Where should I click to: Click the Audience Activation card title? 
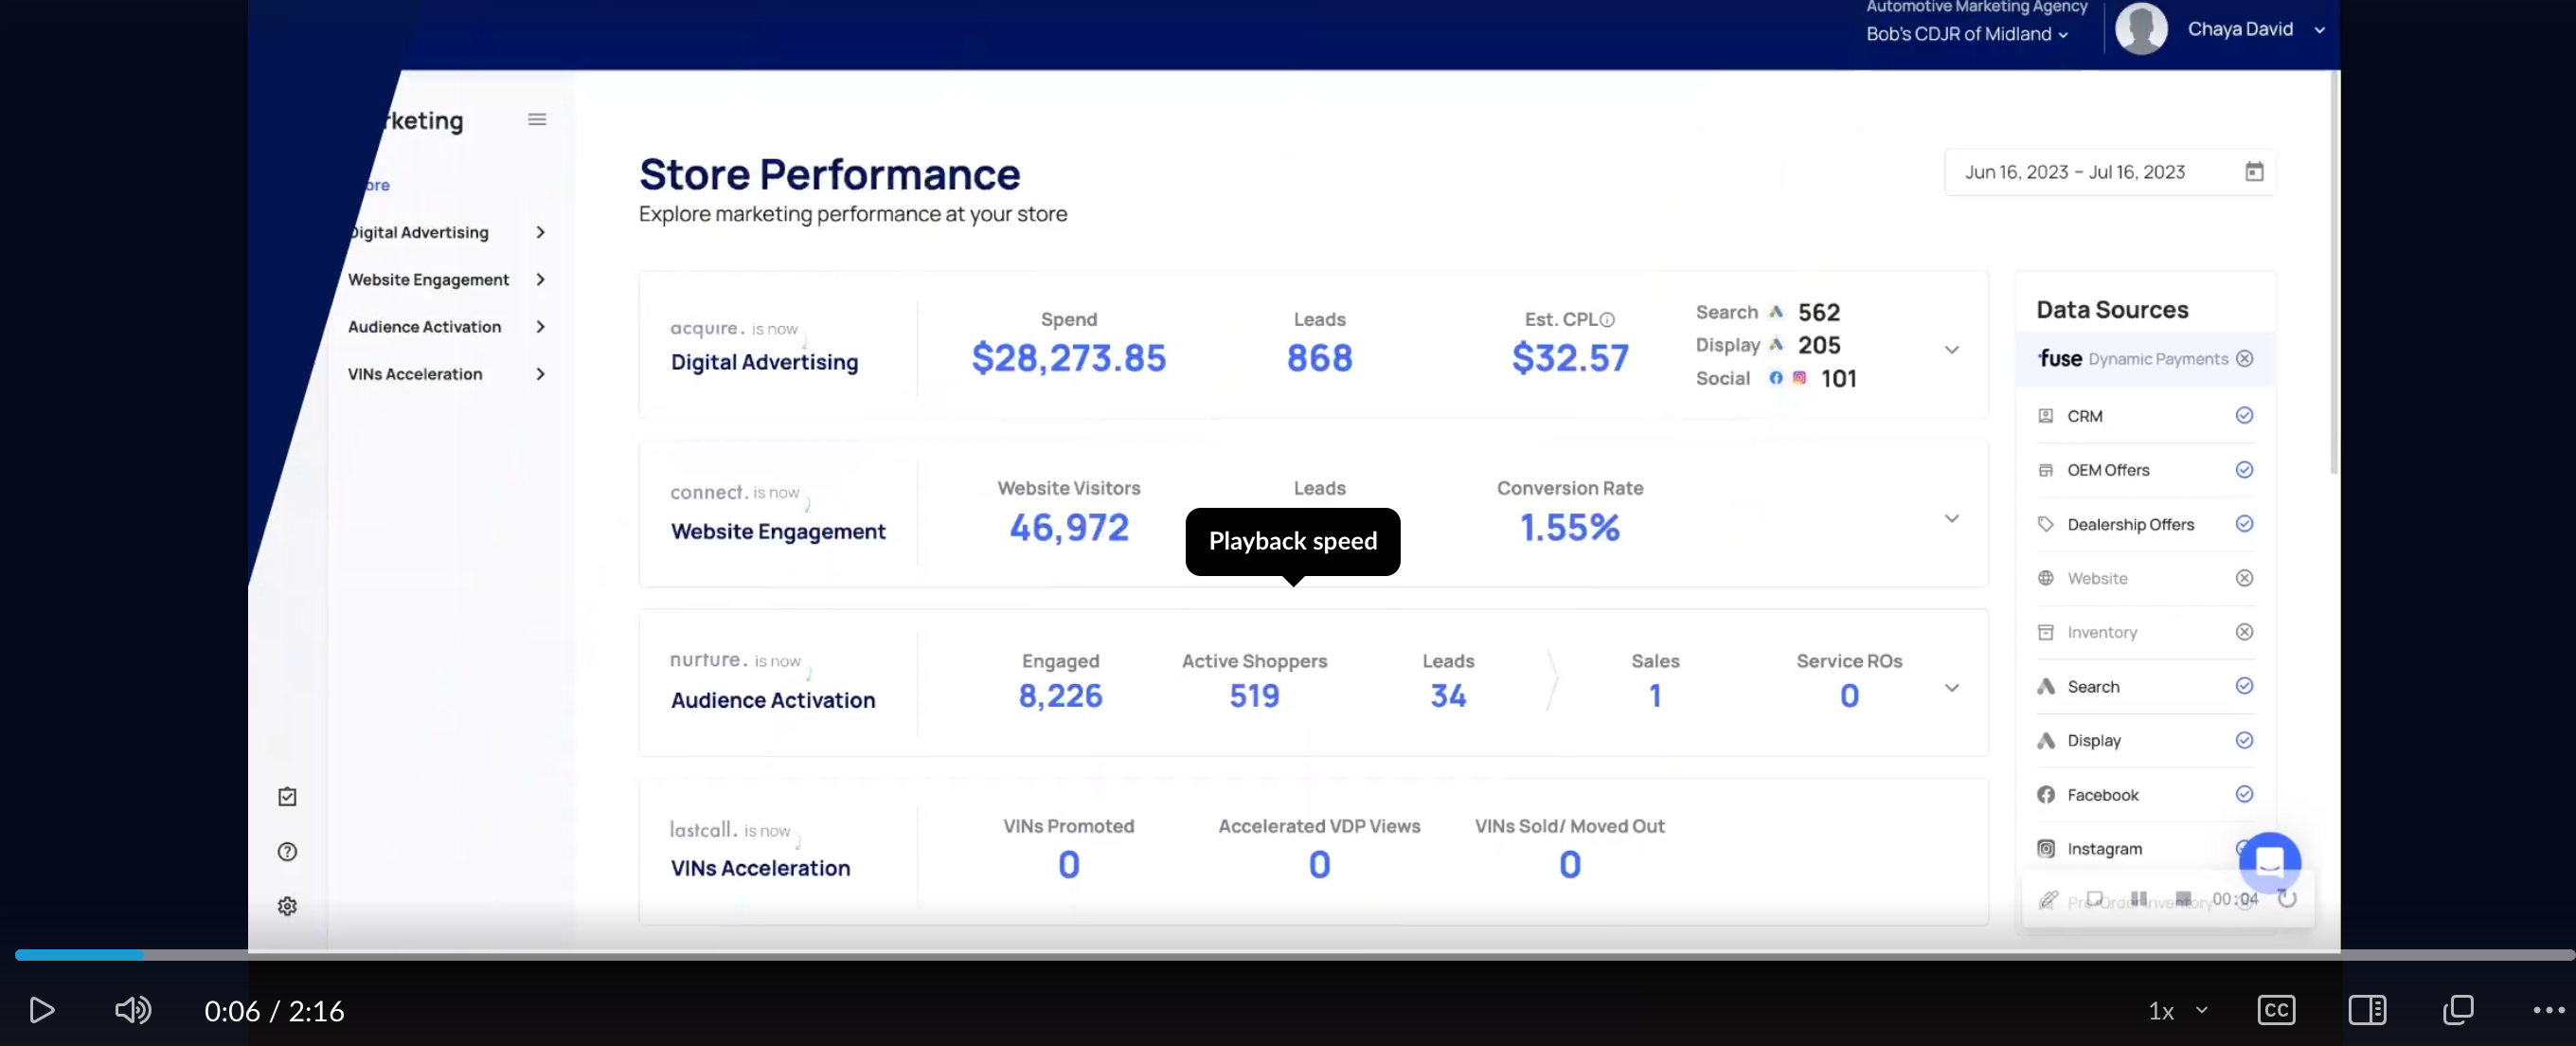click(x=772, y=700)
